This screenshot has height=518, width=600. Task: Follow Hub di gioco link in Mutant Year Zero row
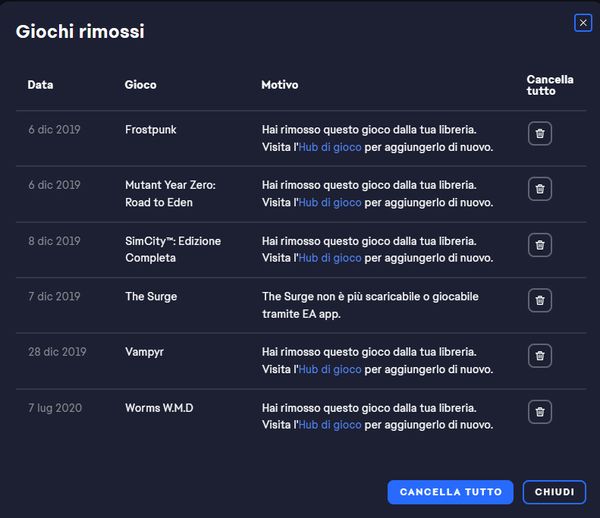[x=330, y=203]
